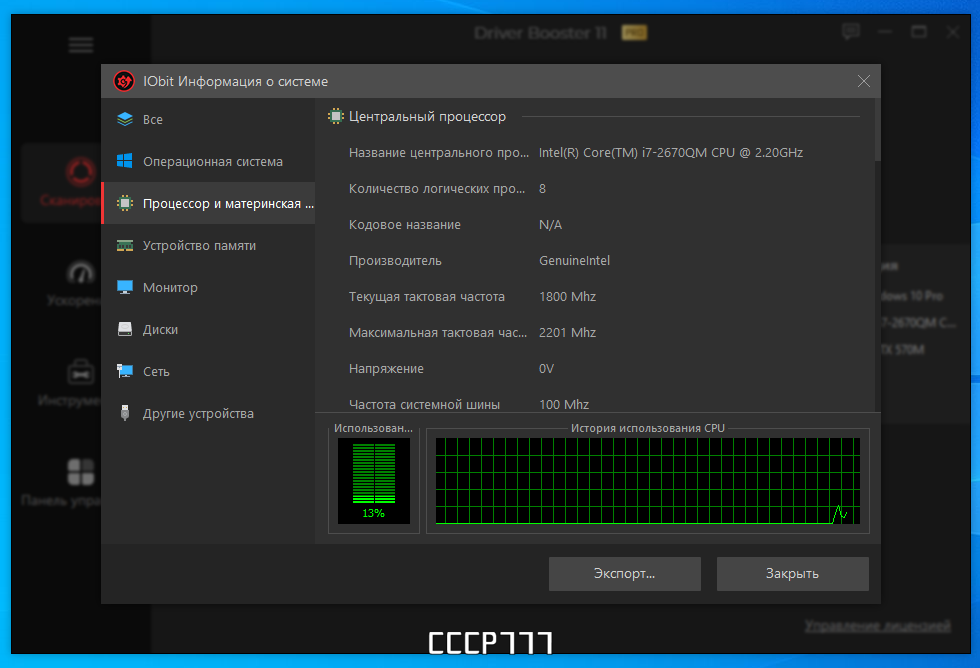Click the disk drive icon
This screenshot has width=980, height=668.
point(125,329)
